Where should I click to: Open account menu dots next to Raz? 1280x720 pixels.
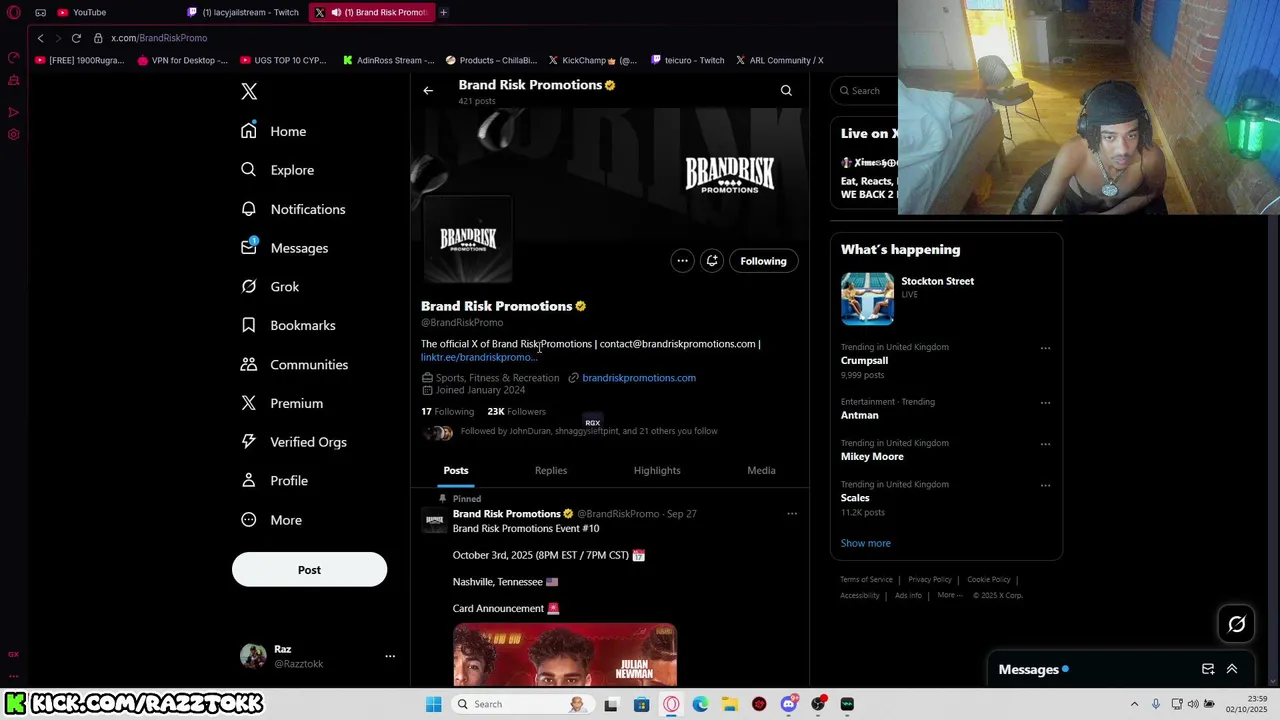click(390, 656)
